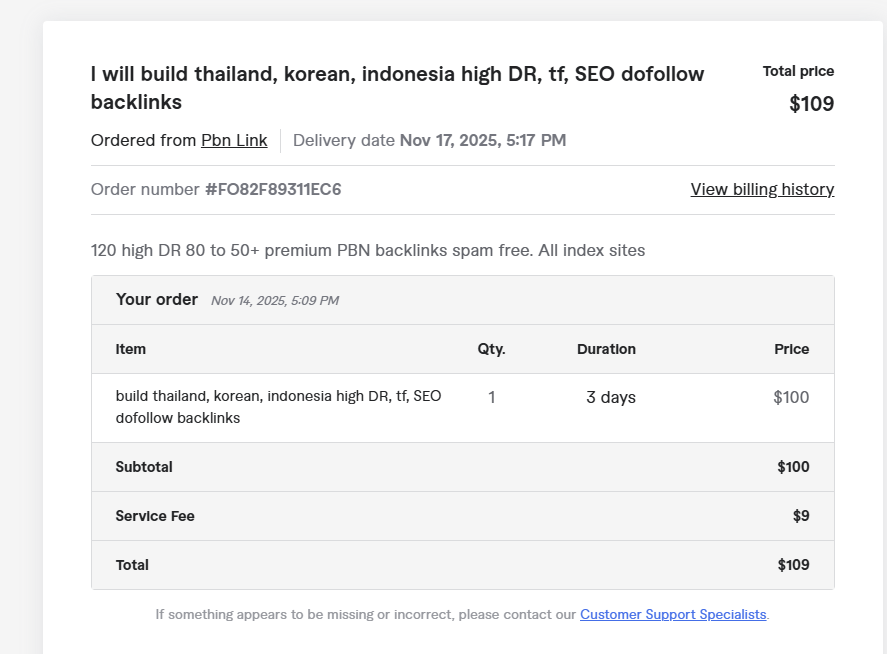
Task: Click the Duration column header
Action: click(606, 349)
